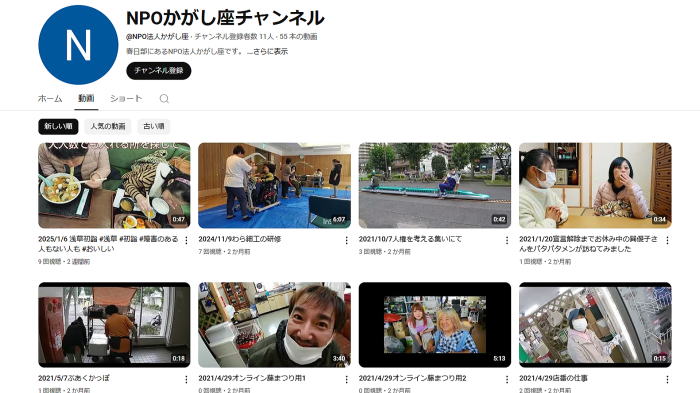Viewport: 700px width, 393px height.
Task: Open more options for オンライン藤まつり用2 video
Action: click(507, 379)
